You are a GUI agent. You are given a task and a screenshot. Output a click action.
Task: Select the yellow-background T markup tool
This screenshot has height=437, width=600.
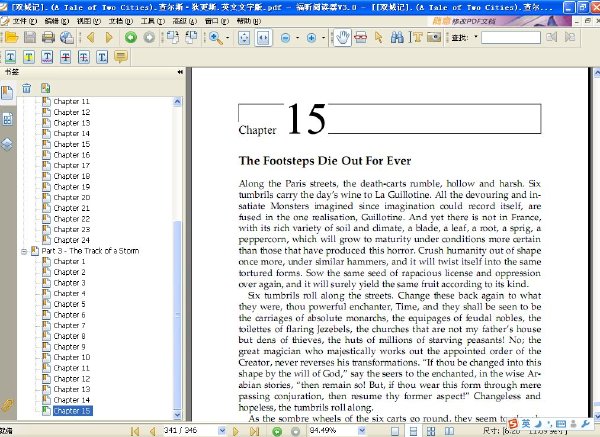29,57
